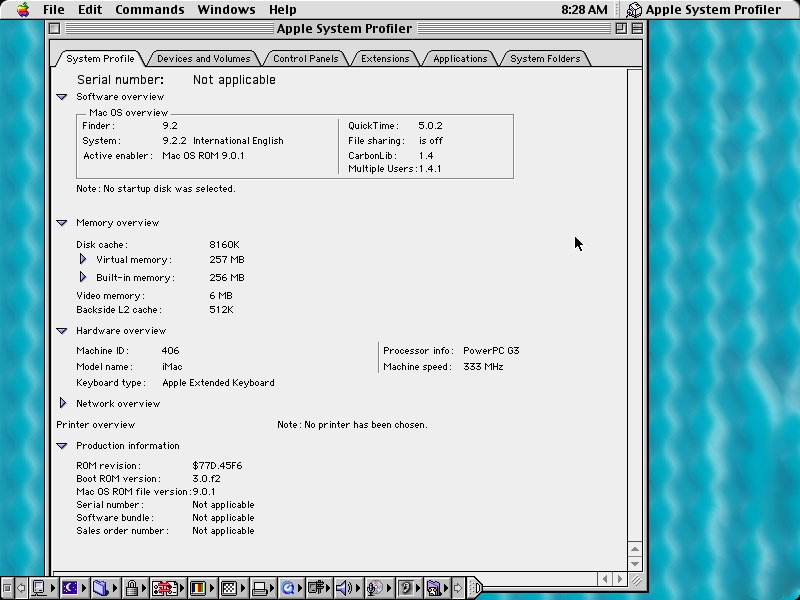Click Machine ID '406' value
The width and height of the screenshot is (800, 600).
[x=170, y=351]
